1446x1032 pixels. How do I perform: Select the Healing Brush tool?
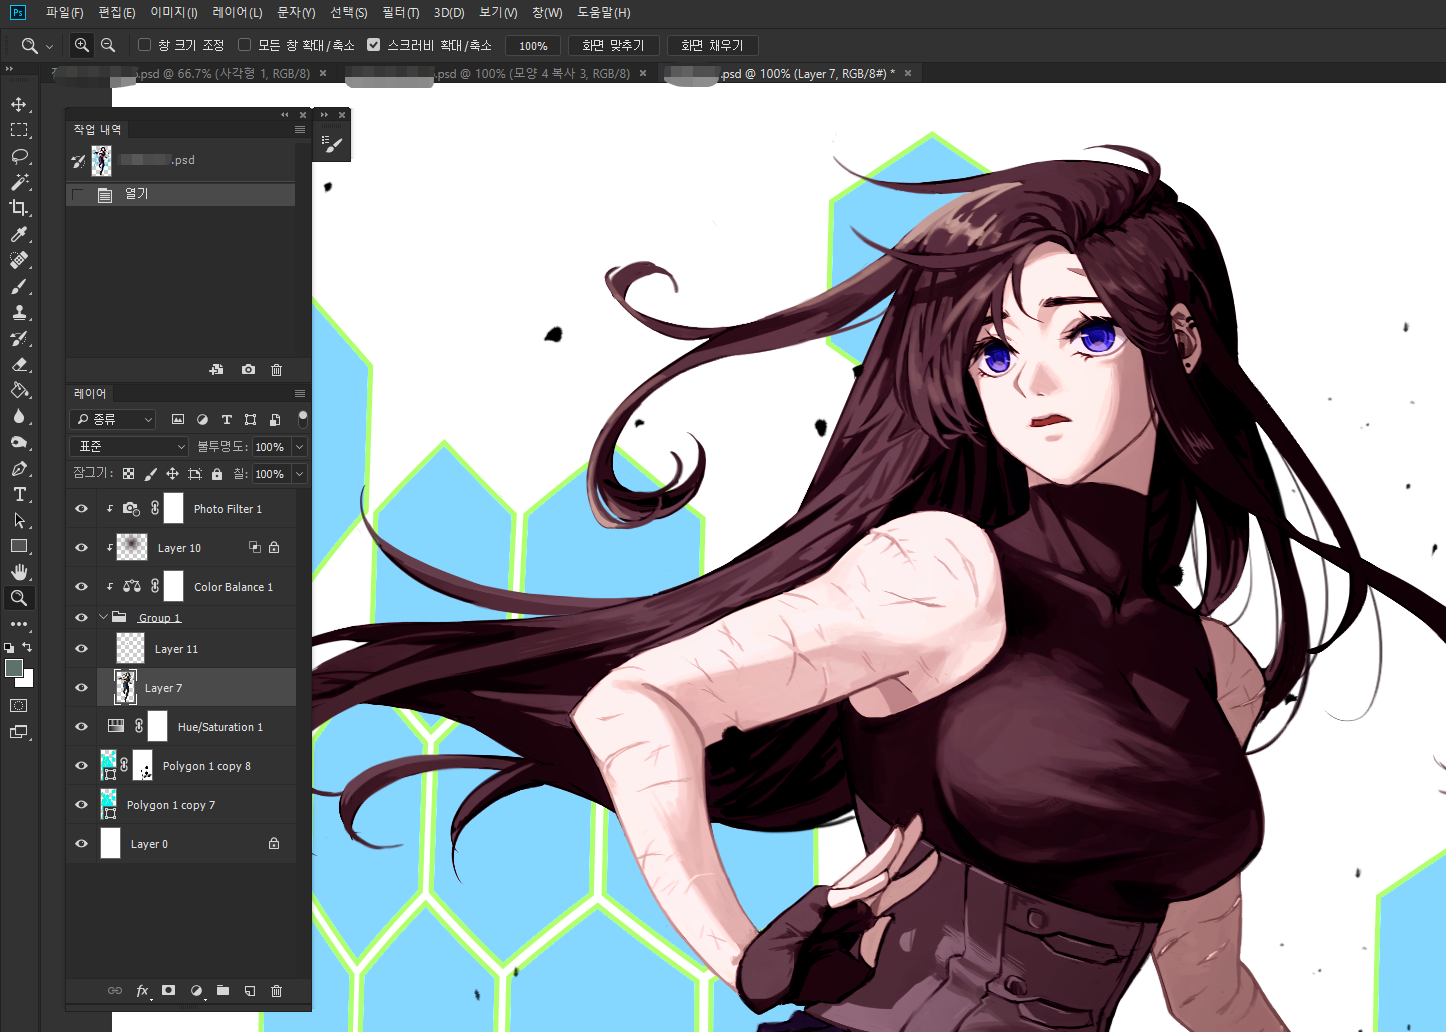19,260
